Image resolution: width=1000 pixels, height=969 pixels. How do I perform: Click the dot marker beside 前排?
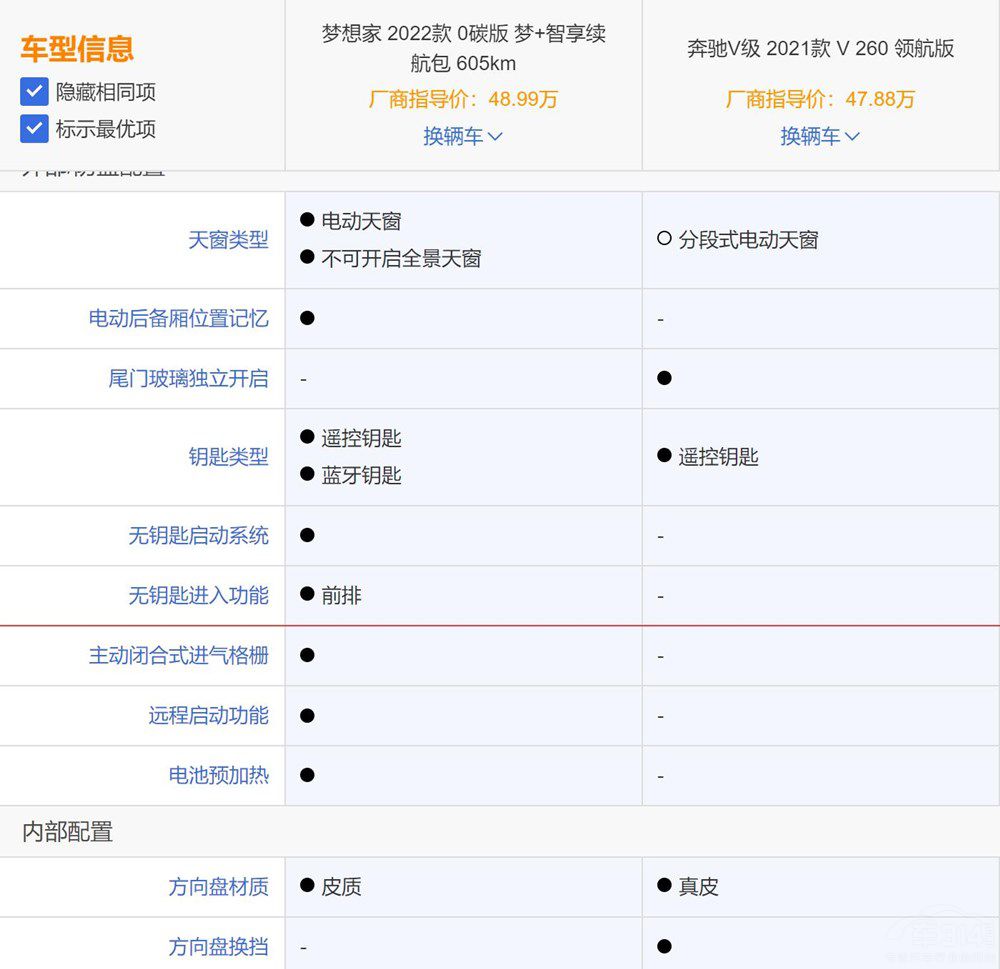[306, 595]
